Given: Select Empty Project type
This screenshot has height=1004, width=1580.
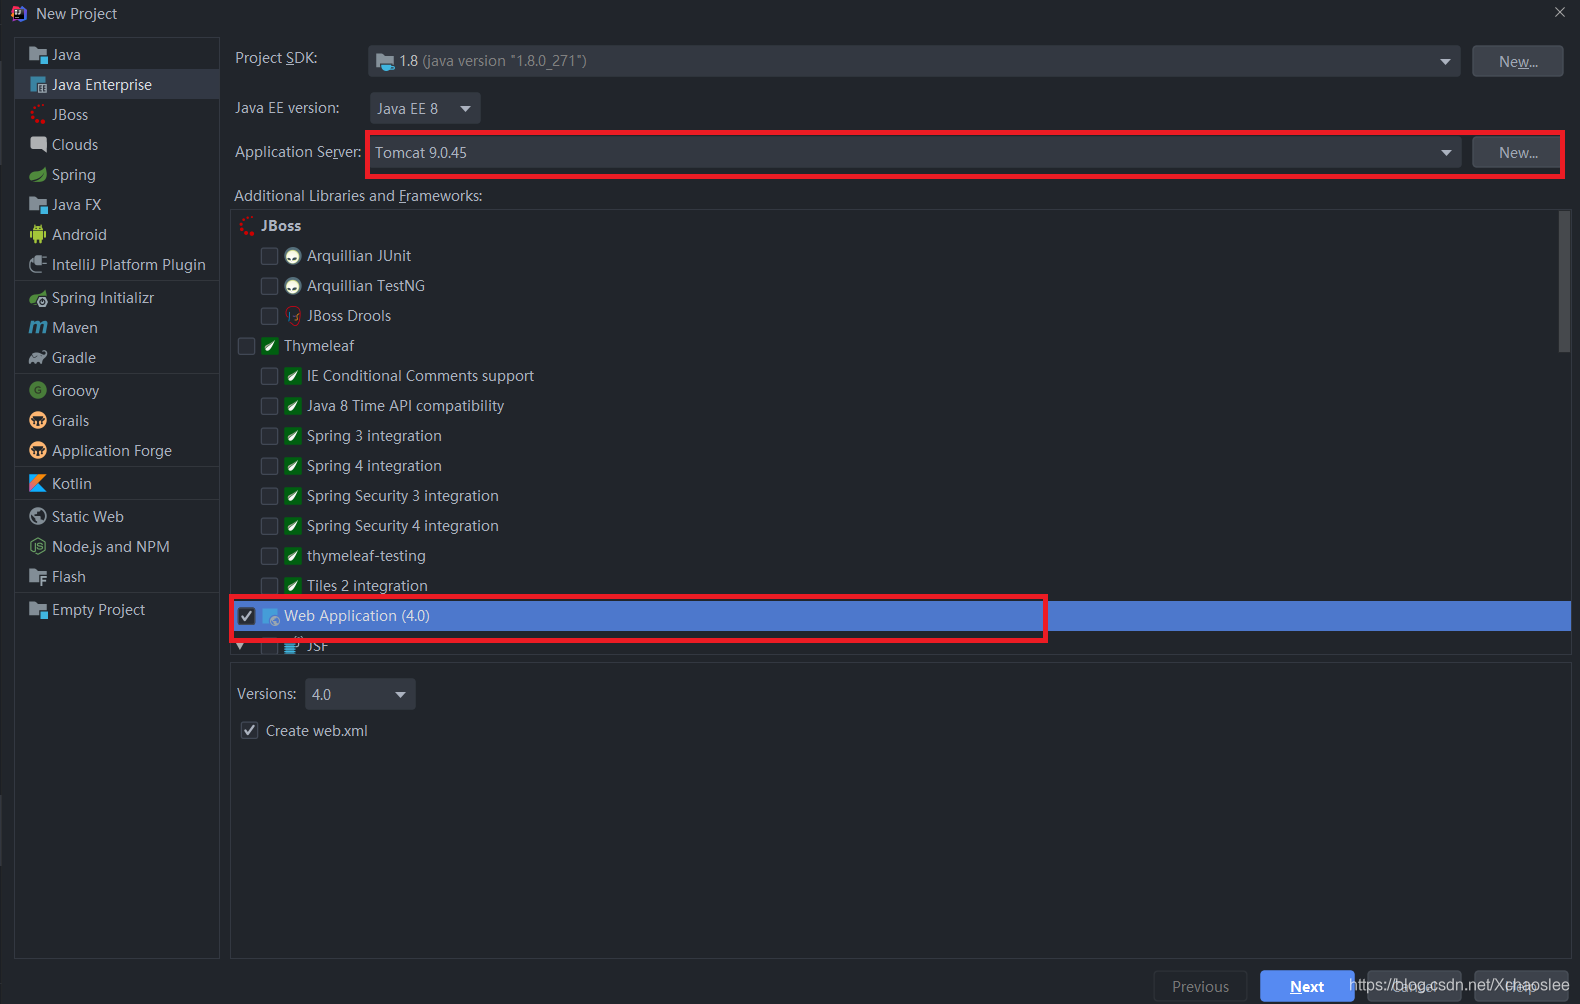Looking at the screenshot, I should click(x=117, y=610).
